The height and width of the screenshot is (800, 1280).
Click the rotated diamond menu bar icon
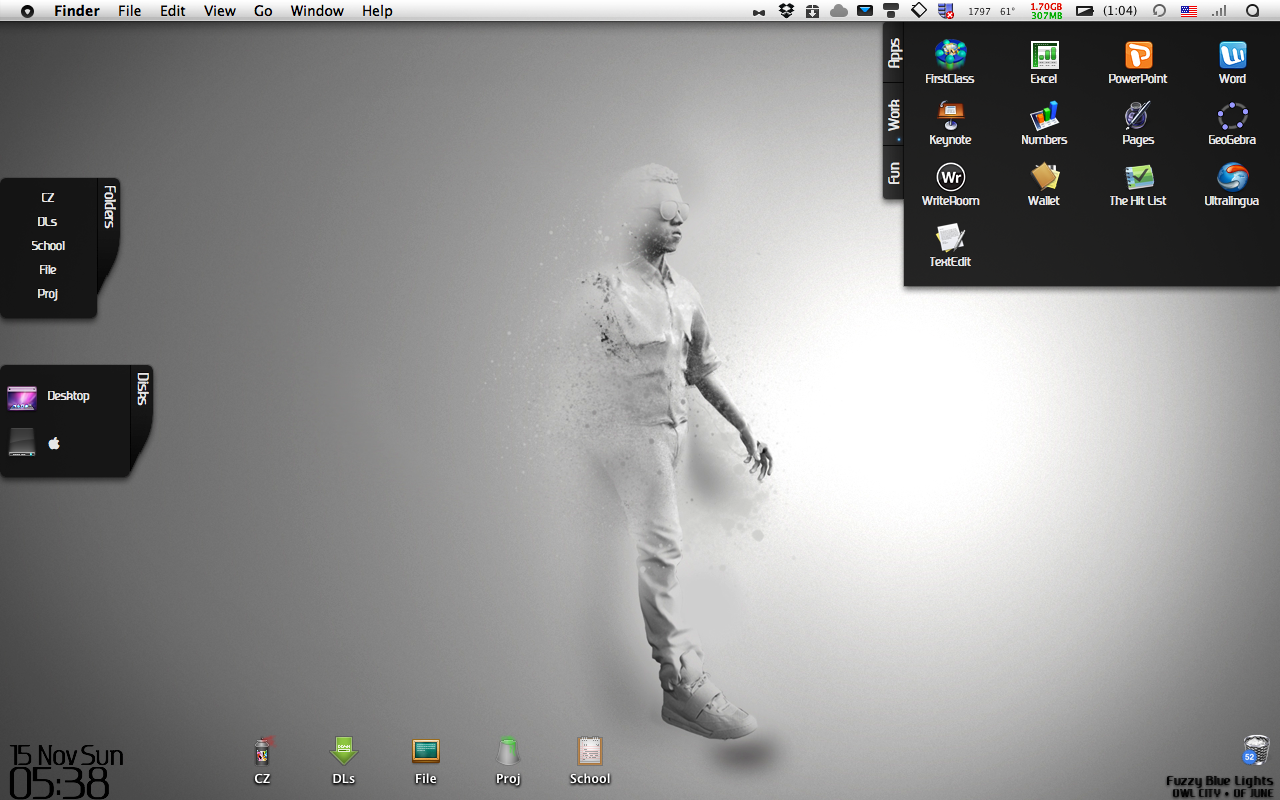click(919, 11)
